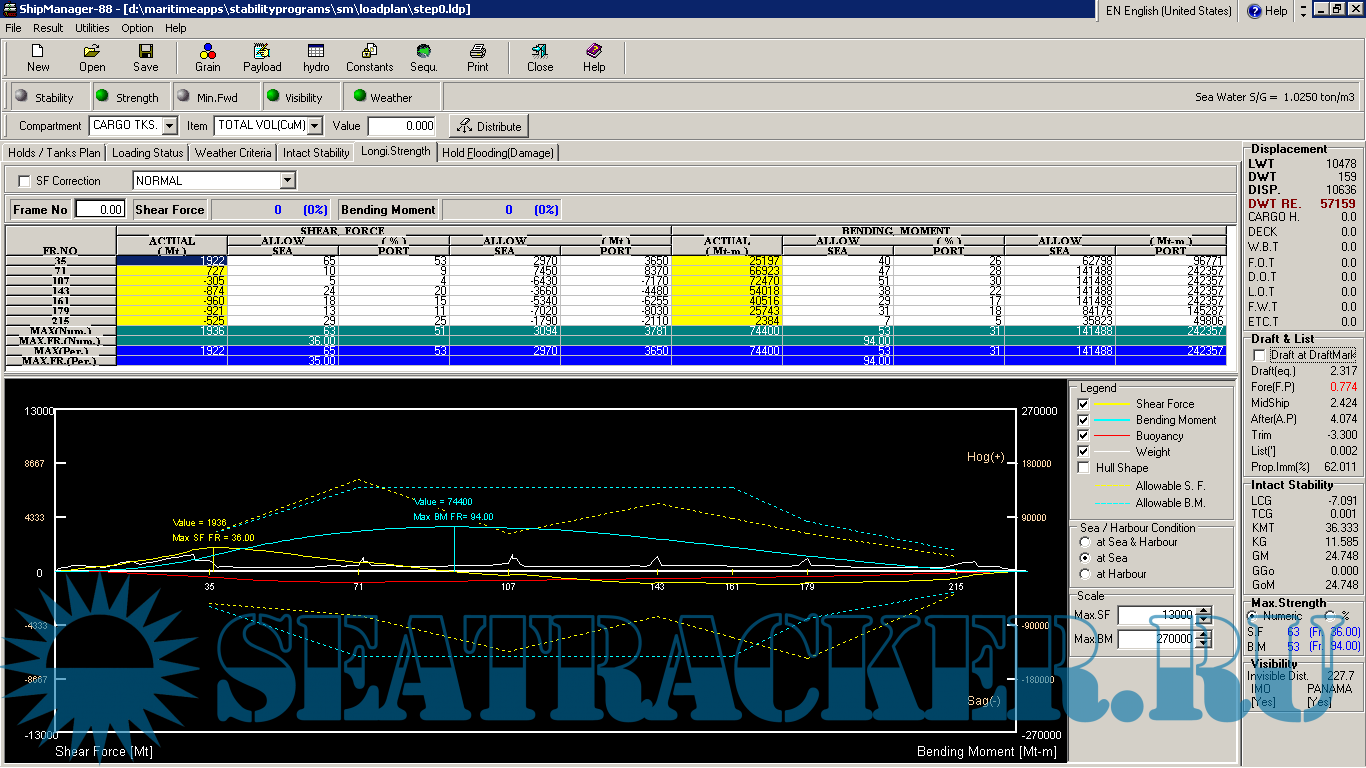Expand the Compartment CARGO TKS. dropdown
The image size is (1366, 768).
pos(169,126)
